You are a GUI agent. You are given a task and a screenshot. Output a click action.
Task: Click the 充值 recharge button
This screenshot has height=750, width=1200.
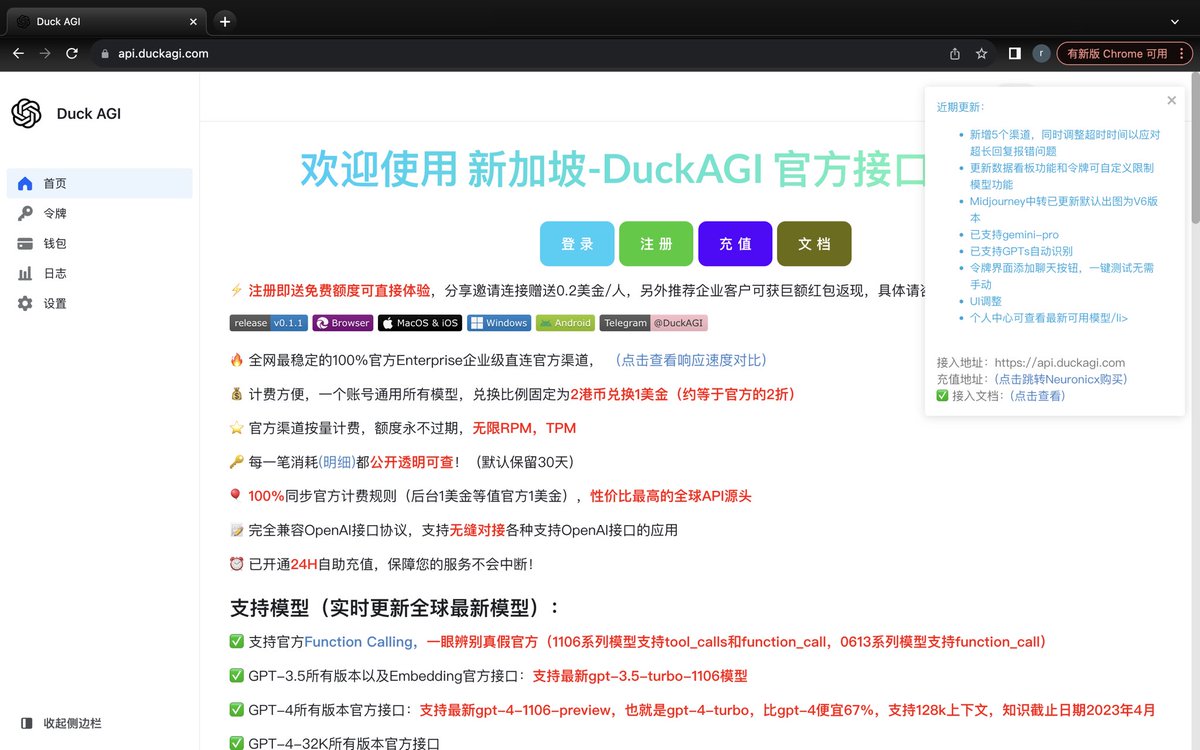pos(735,244)
